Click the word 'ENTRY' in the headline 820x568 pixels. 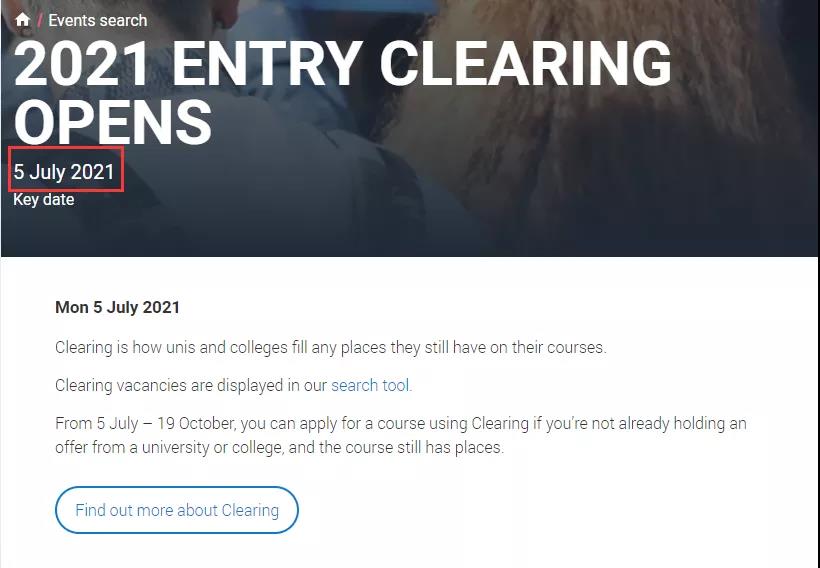tap(266, 62)
